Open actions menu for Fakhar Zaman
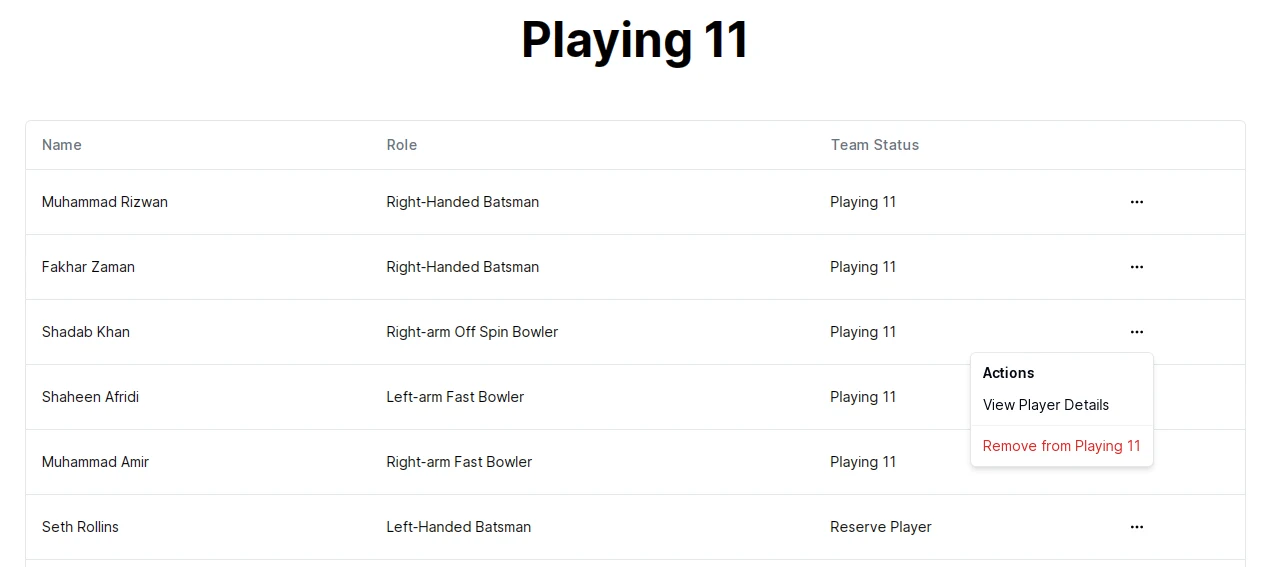The height and width of the screenshot is (567, 1288). click(x=1136, y=267)
